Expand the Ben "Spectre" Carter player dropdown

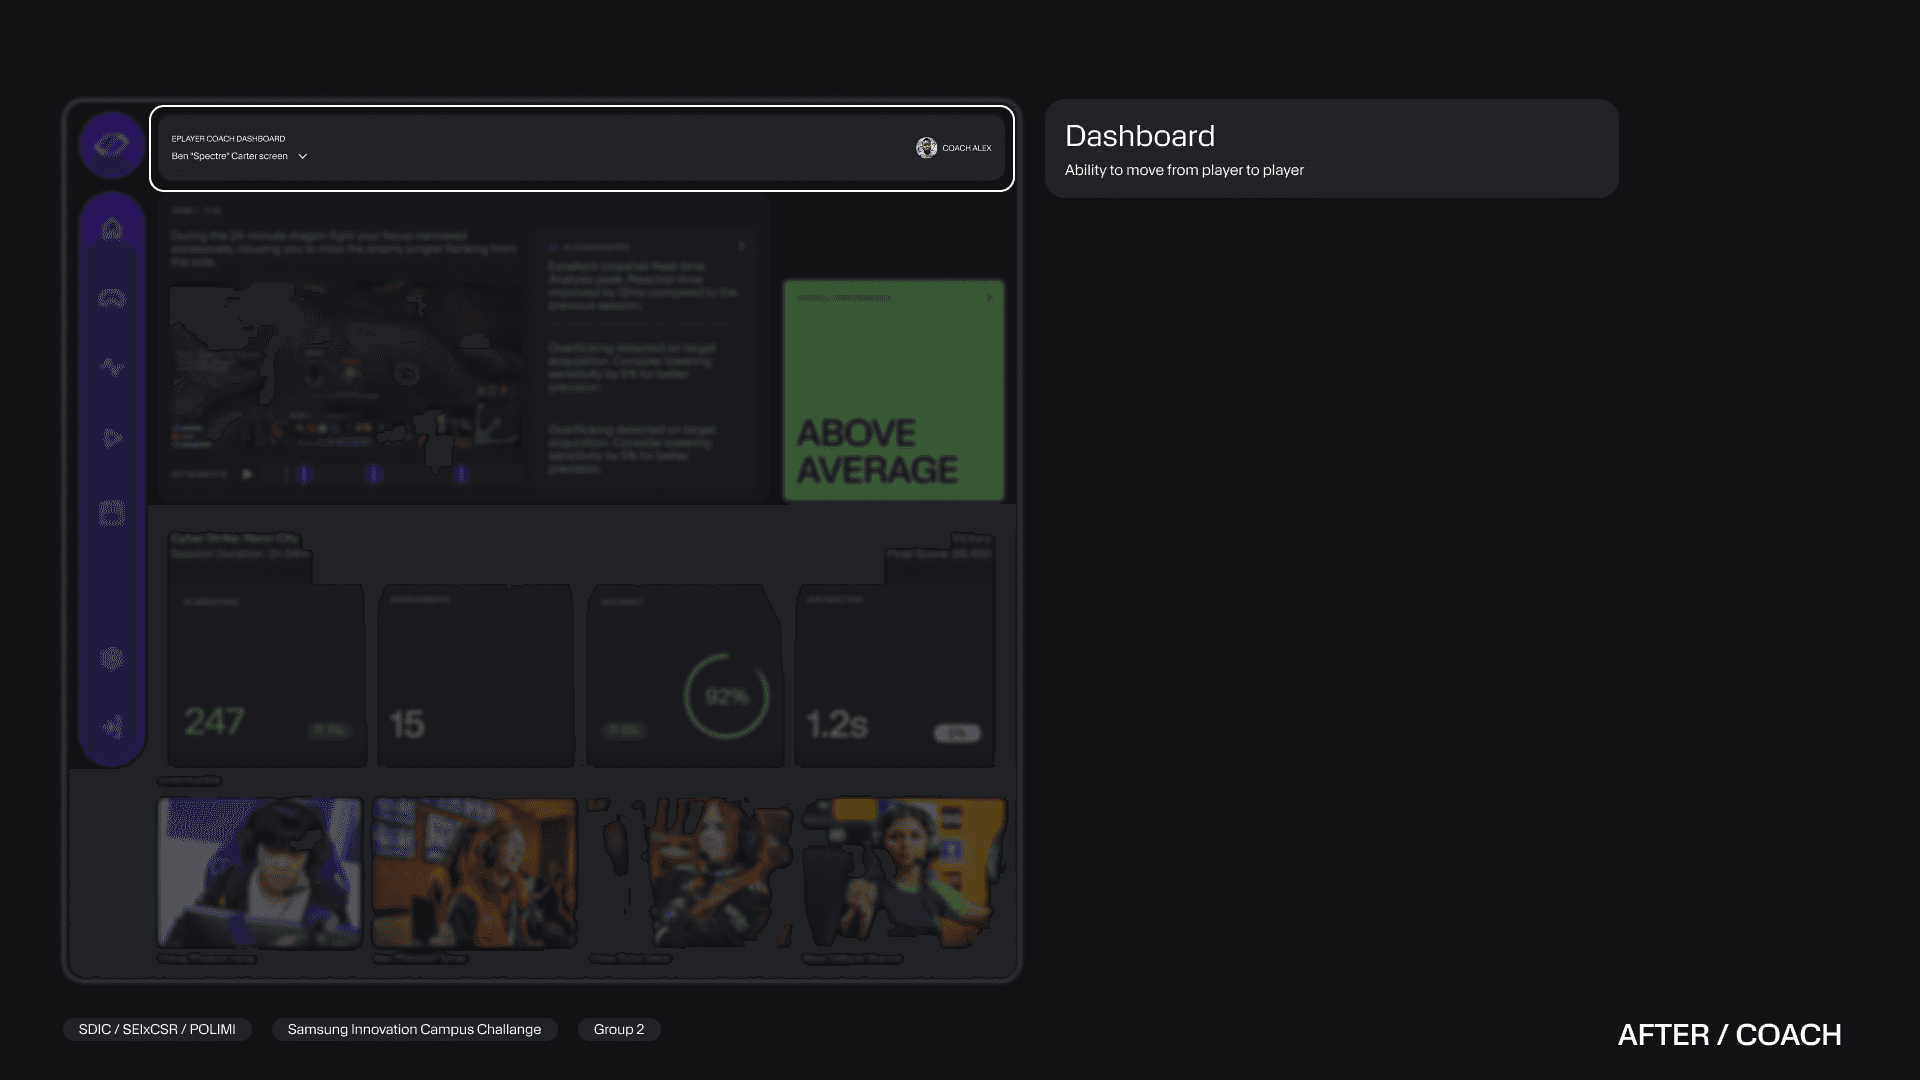coord(303,156)
